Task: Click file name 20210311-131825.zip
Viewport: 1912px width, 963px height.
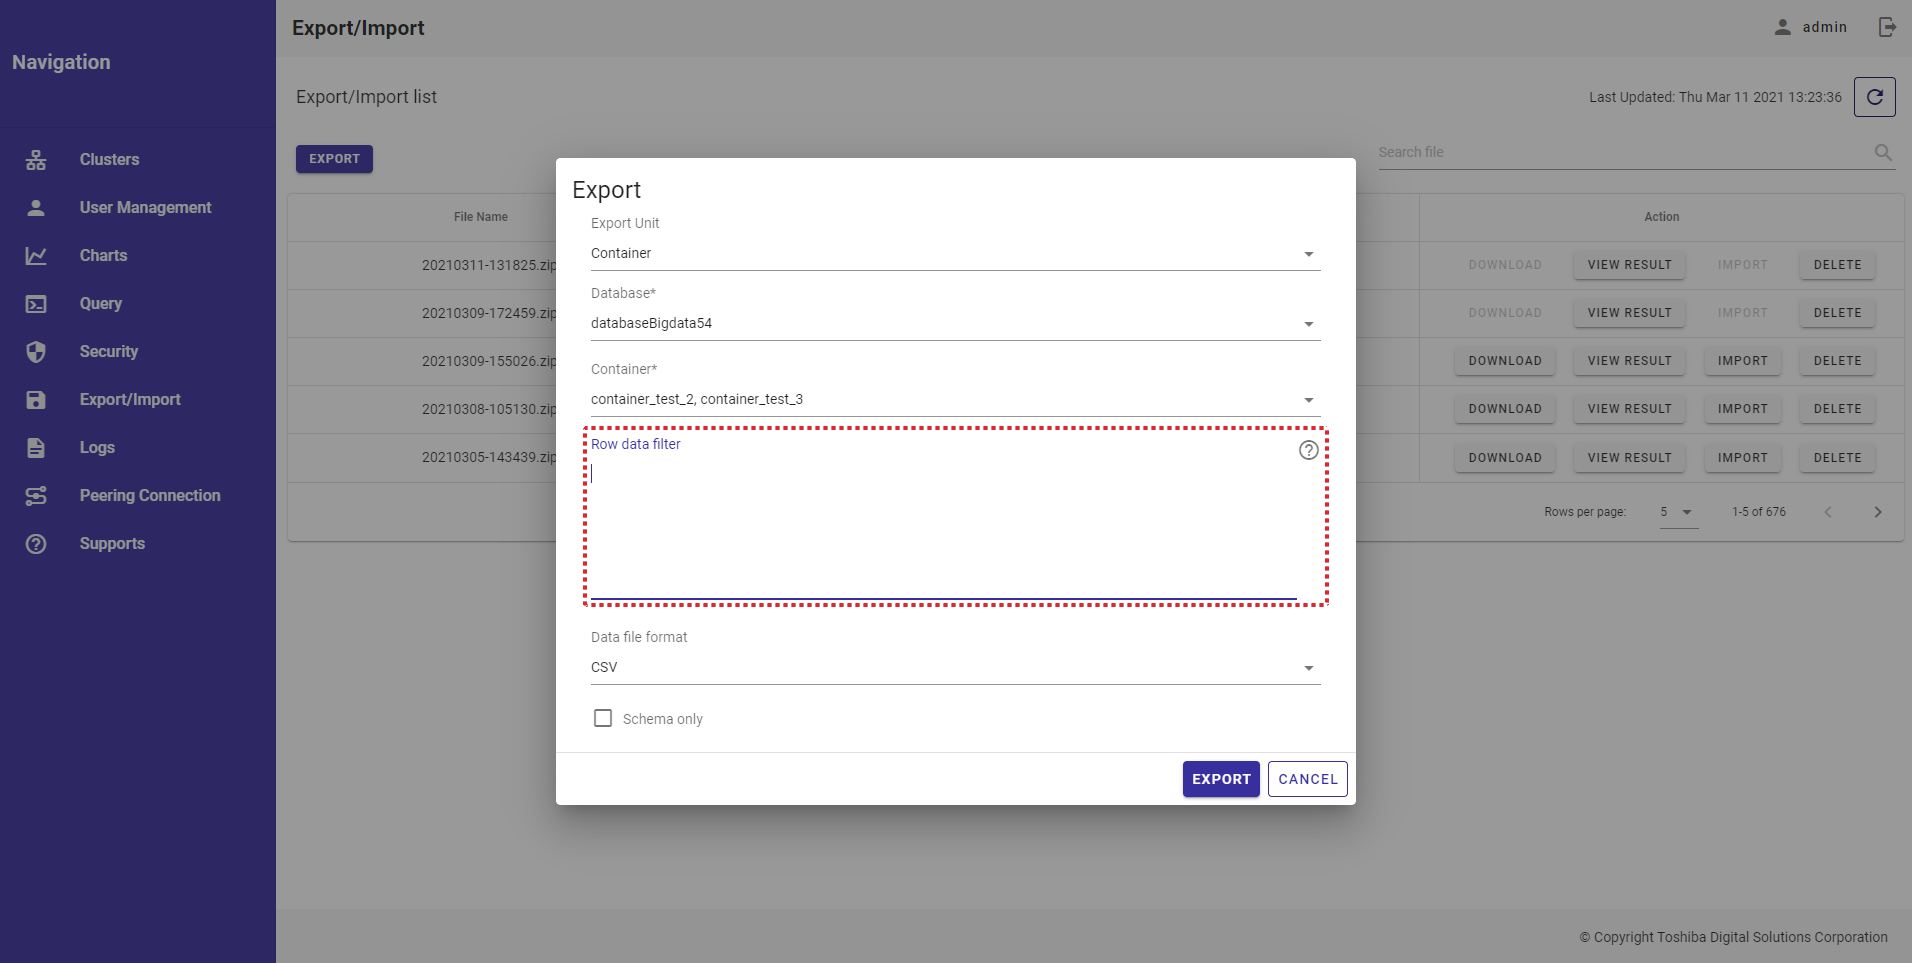Action: coord(489,265)
